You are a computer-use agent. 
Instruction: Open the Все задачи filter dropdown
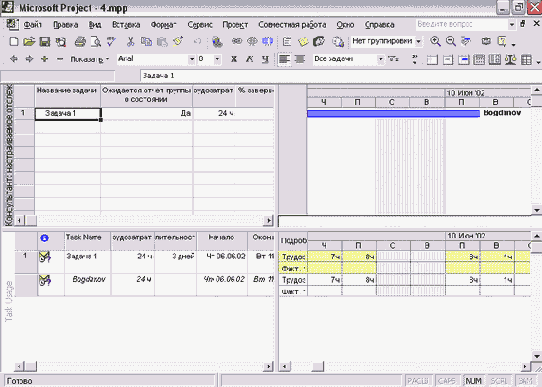point(381,59)
